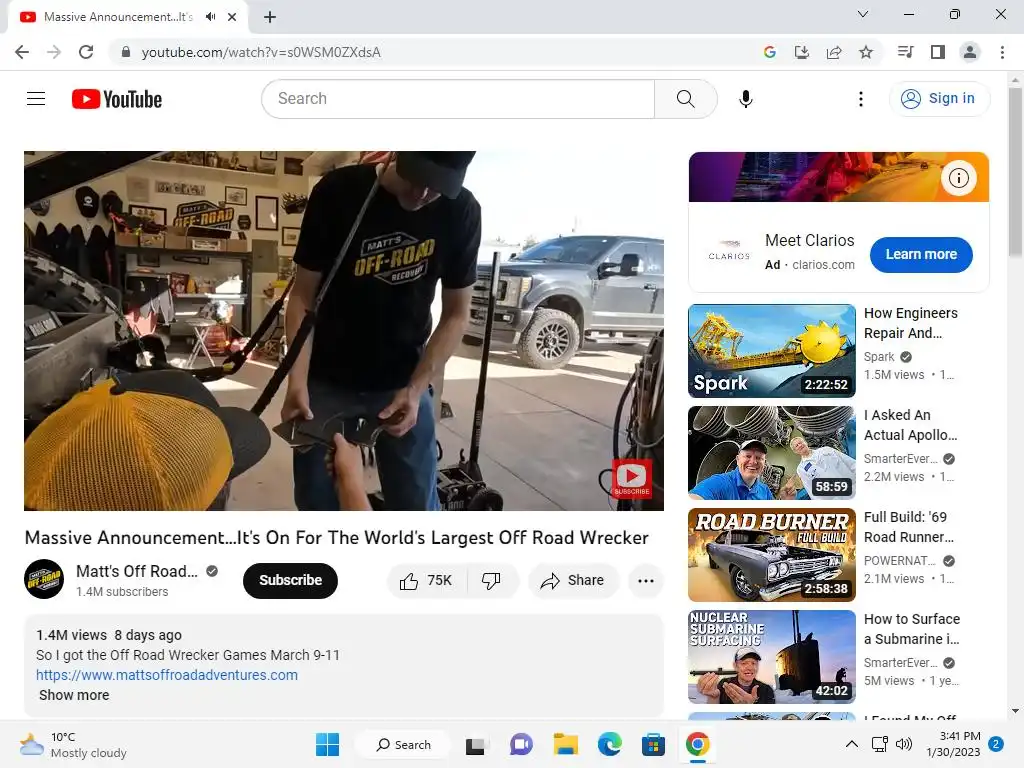Image resolution: width=1024 pixels, height=768 pixels.
Task: Click the YouTube search input field
Action: point(458,99)
